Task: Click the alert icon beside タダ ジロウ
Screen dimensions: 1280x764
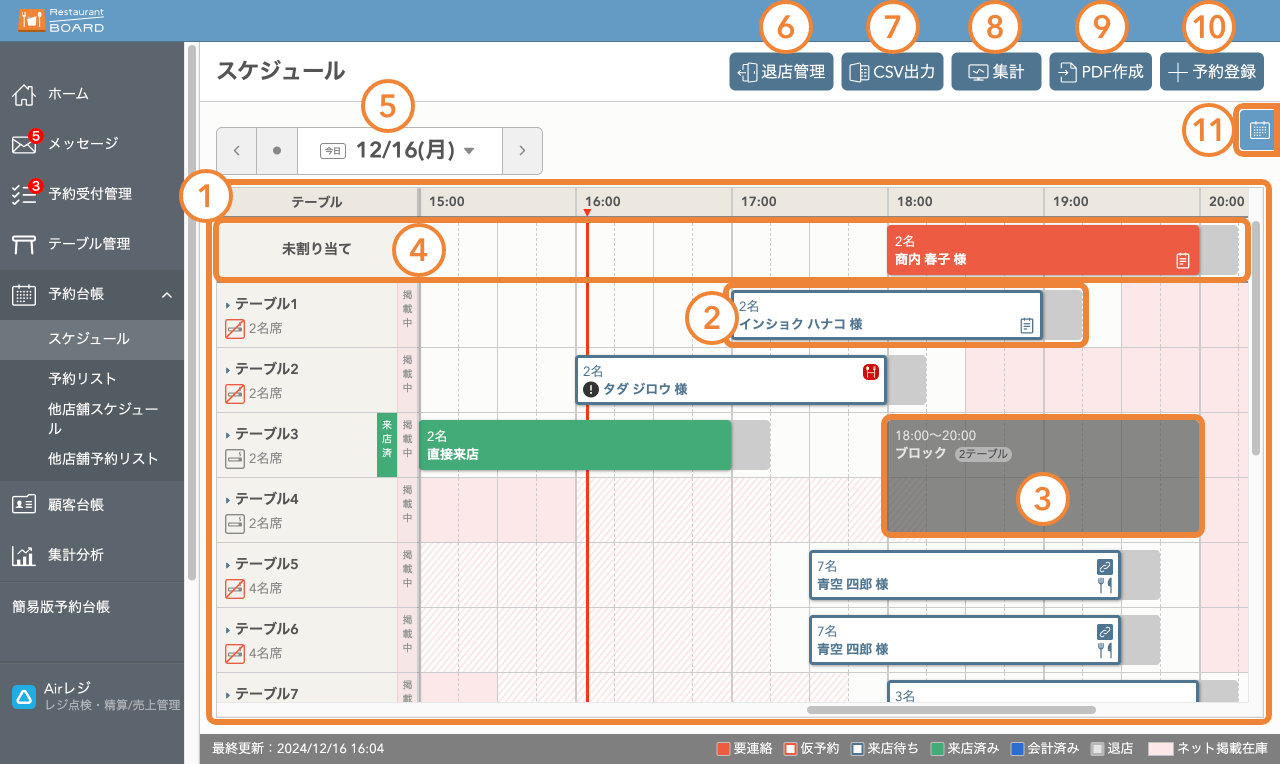Action: click(591, 389)
